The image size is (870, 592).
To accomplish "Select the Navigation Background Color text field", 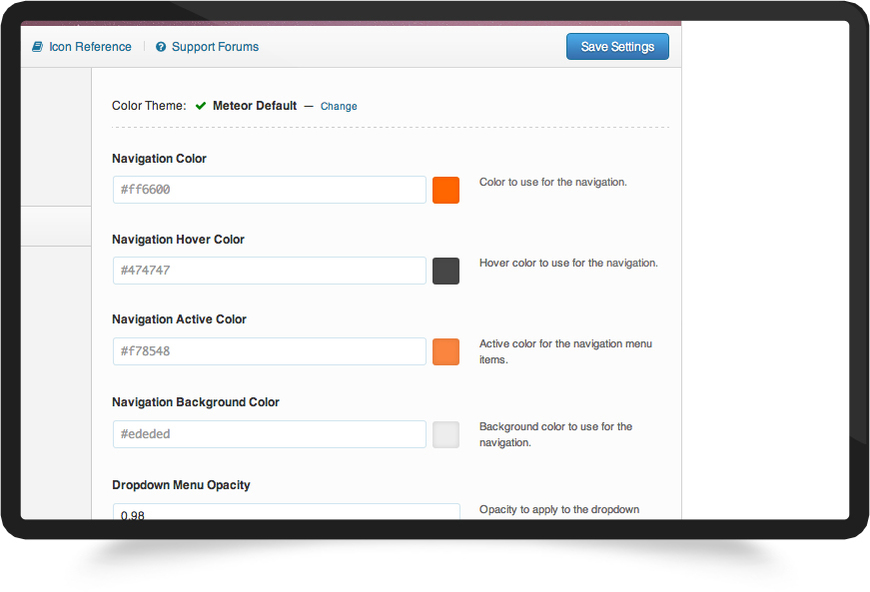I will point(269,434).
